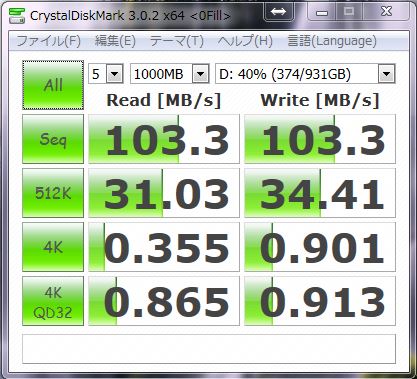Click the Write [MB/s] column header
Image resolution: width=417 pixels, height=379 pixels.
320,100
